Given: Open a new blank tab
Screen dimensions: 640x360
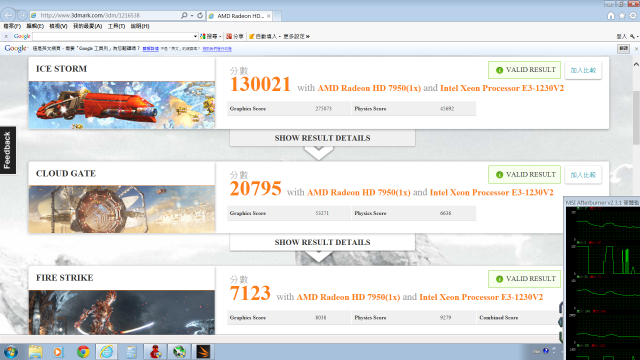Looking at the screenshot, I should pyautogui.click(x=277, y=16).
